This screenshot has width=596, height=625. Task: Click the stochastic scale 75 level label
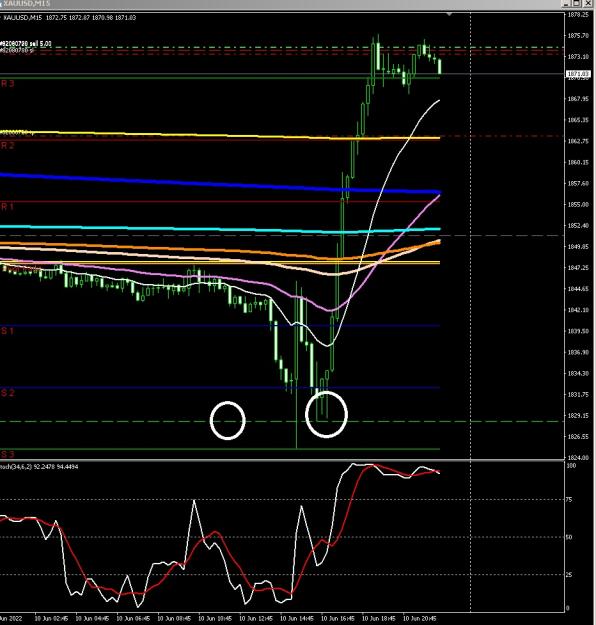(570, 499)
